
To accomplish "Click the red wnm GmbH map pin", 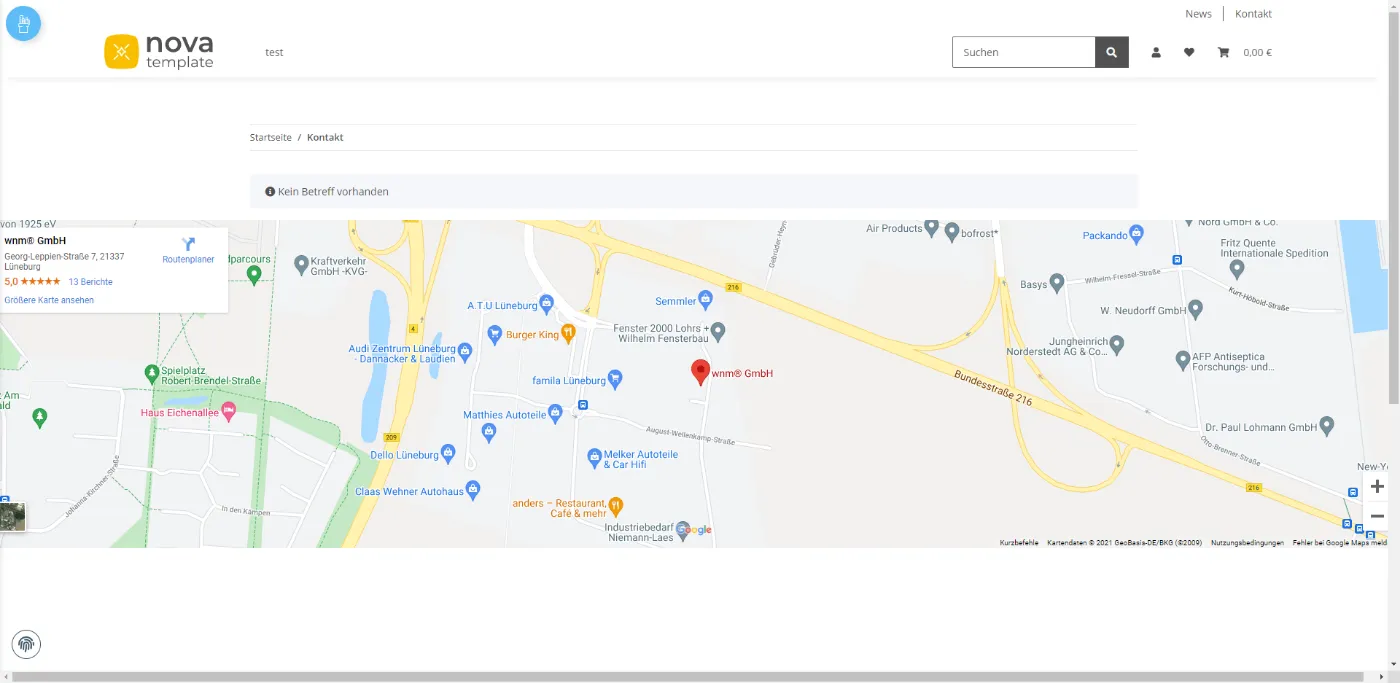I will tap(701, 372).
